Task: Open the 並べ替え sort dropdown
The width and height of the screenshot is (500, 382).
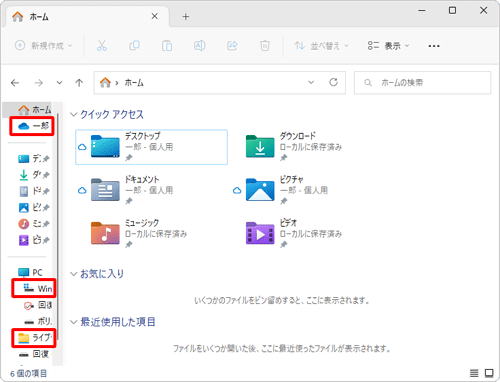Action: pos(321,46)
